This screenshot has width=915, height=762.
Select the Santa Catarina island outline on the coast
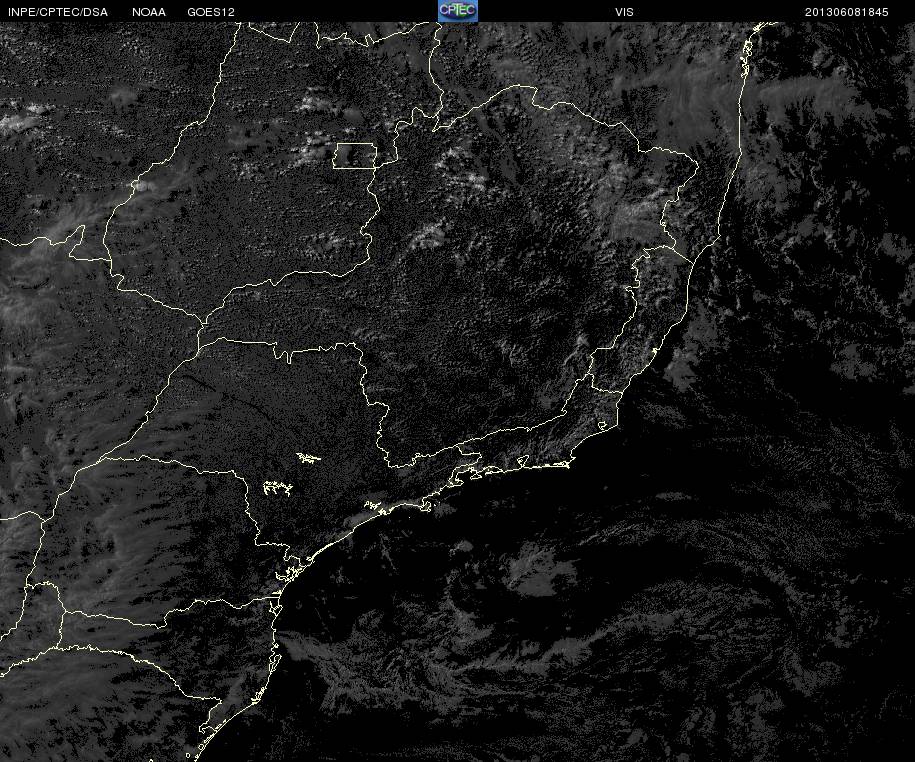[274, 656]
